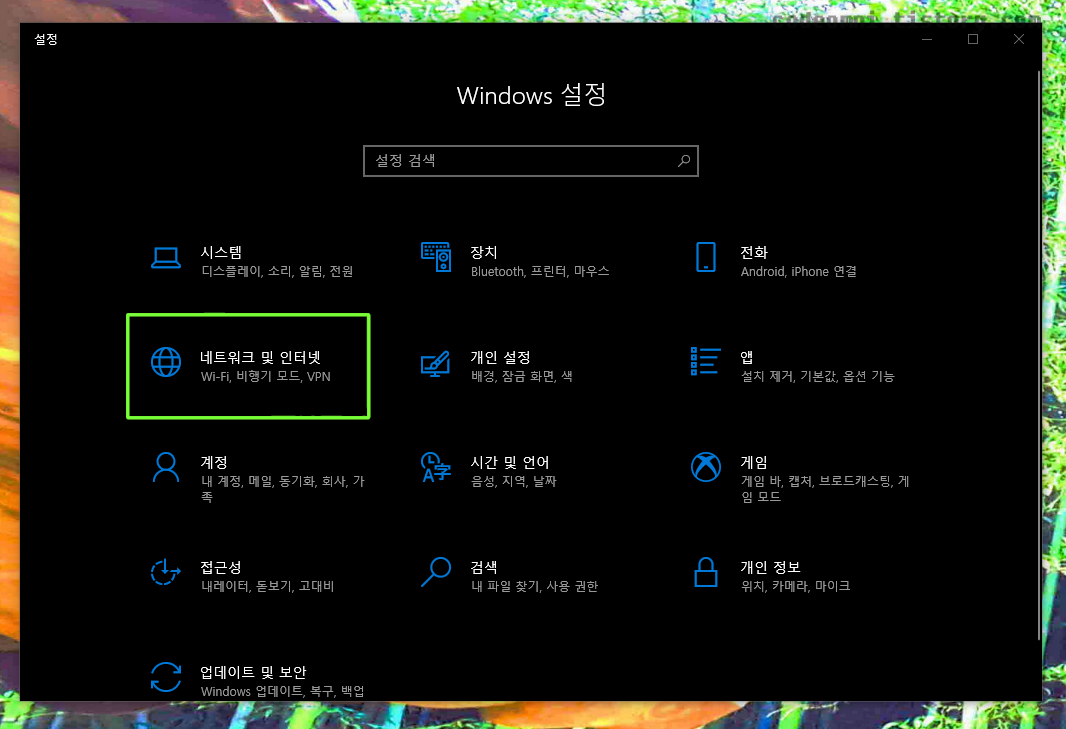Click the search magnifier in 설정 검색 box
Viewport: 1066px width, 729px height.
pyautogui.click(x=684, y=160)
